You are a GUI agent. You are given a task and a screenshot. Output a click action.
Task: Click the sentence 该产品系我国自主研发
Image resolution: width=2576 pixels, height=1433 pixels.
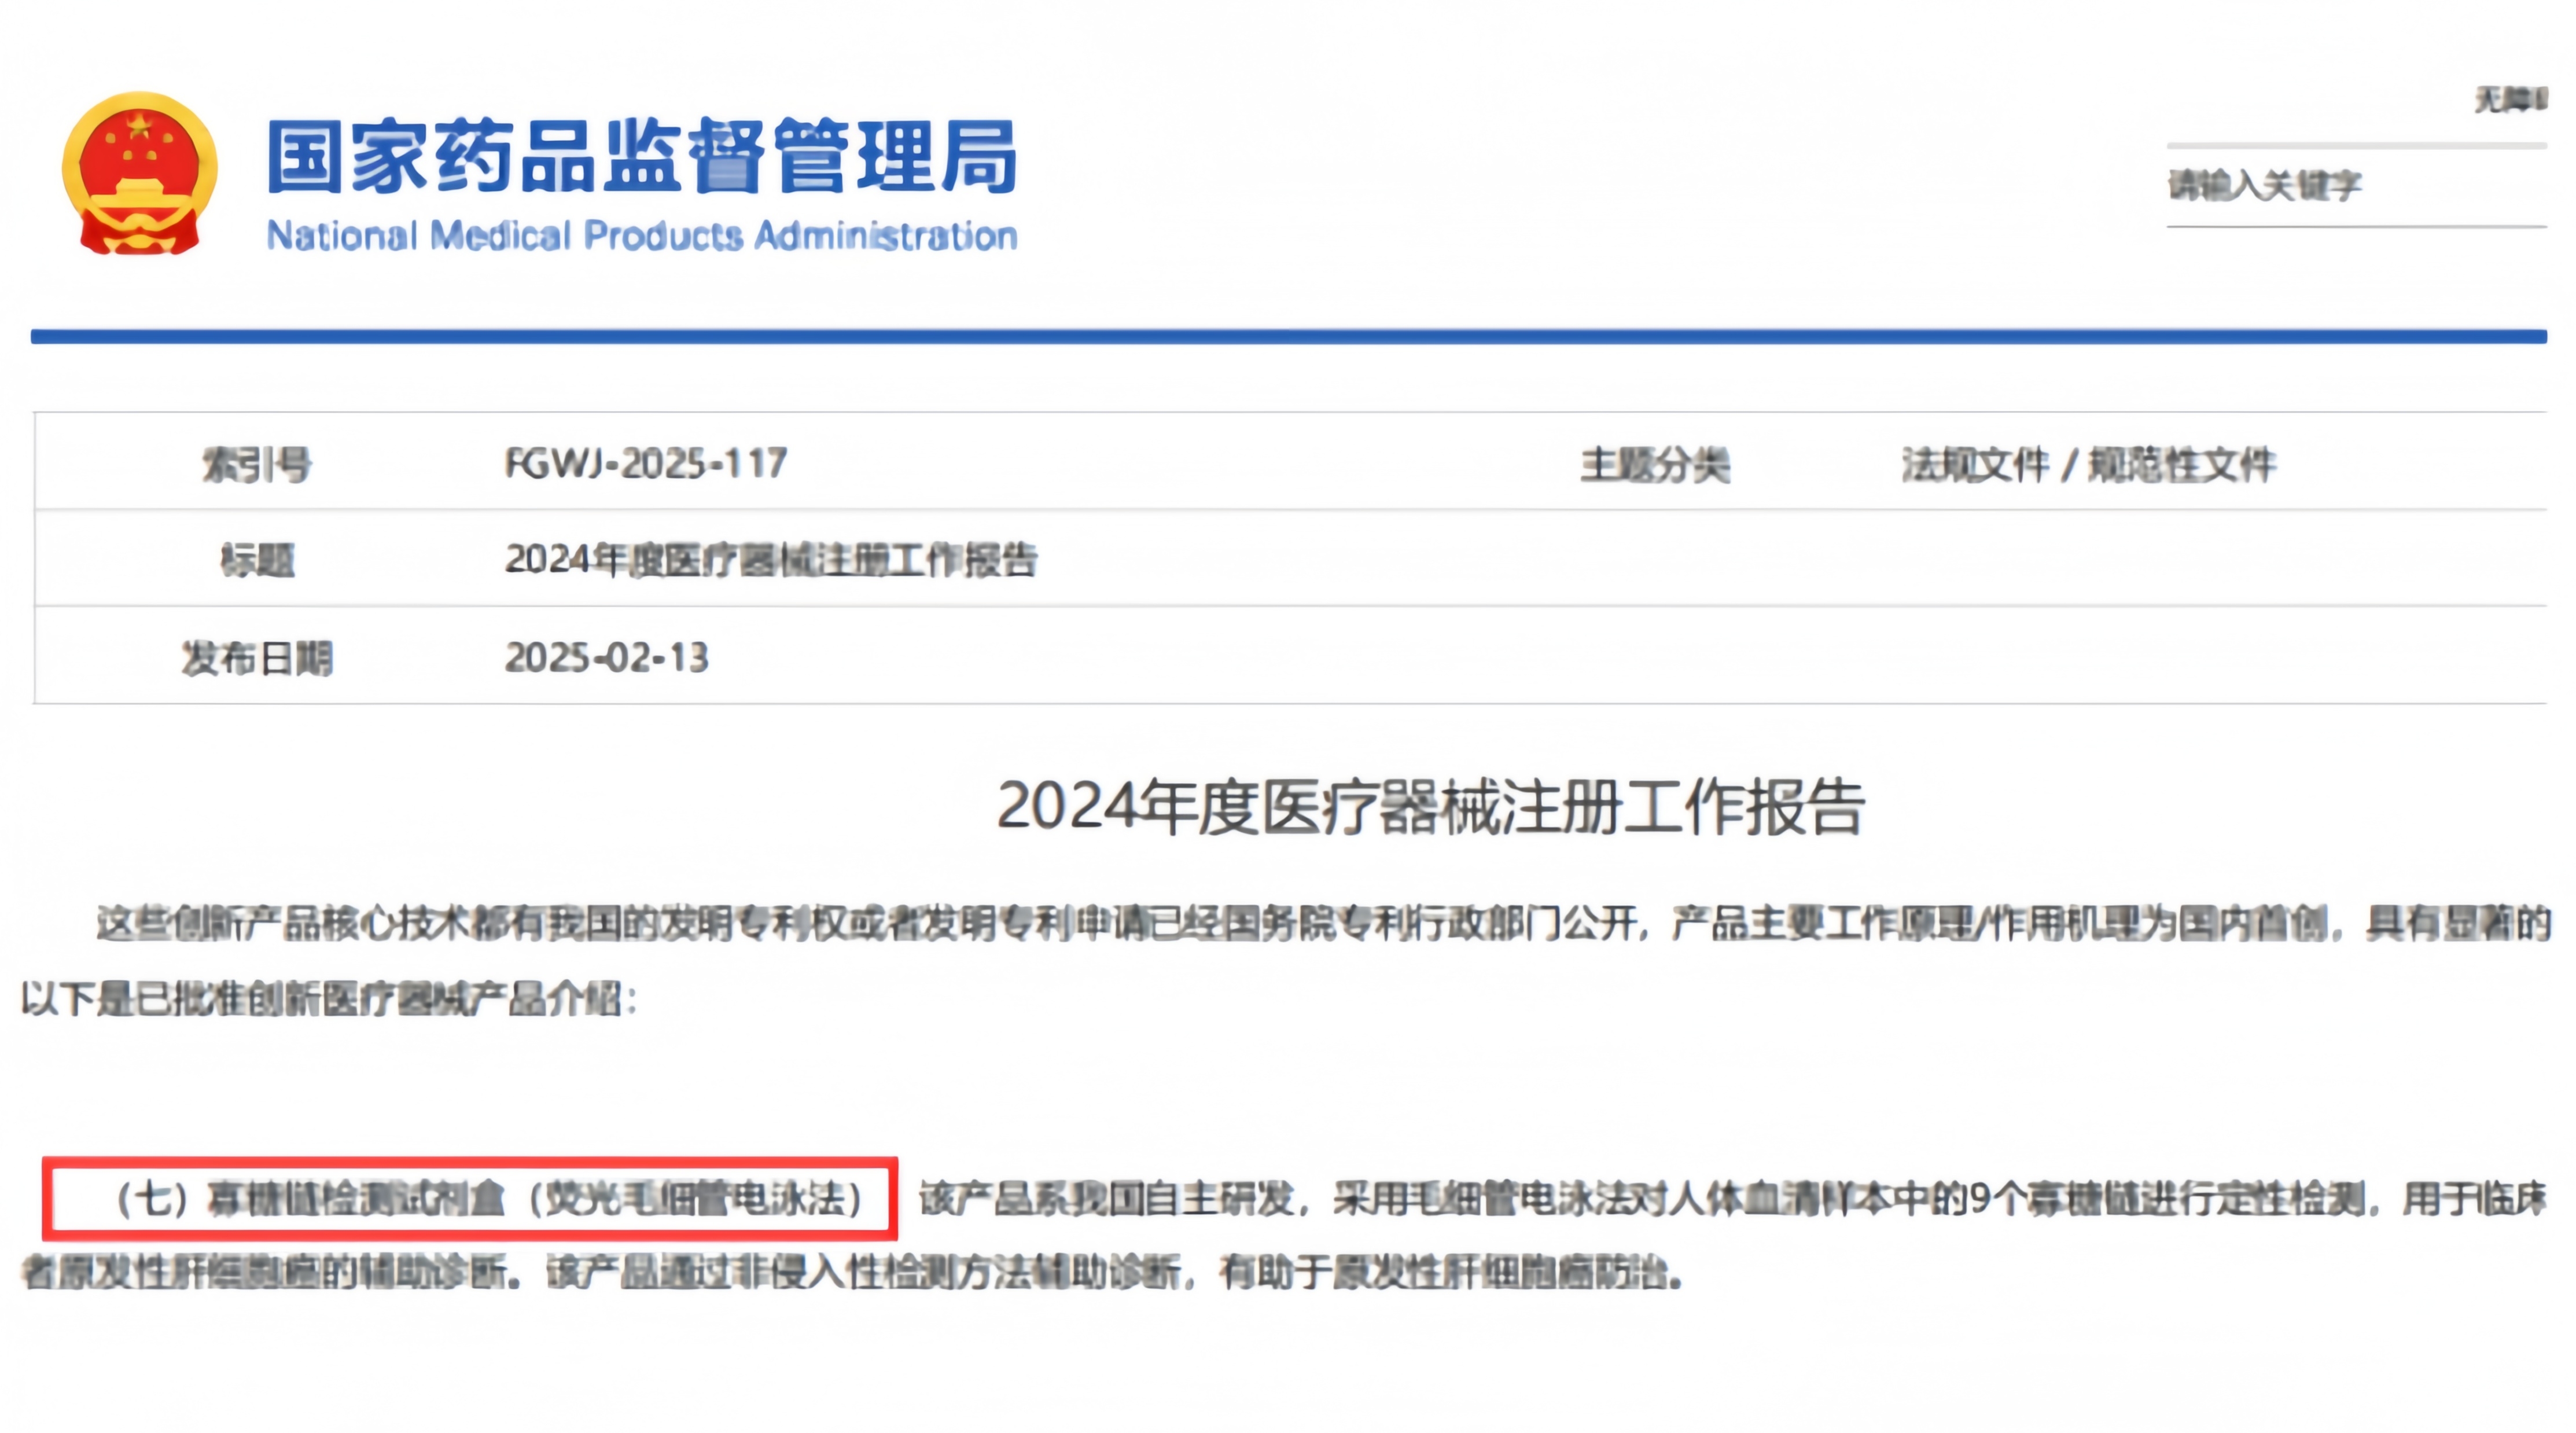coord(1105,1199)
